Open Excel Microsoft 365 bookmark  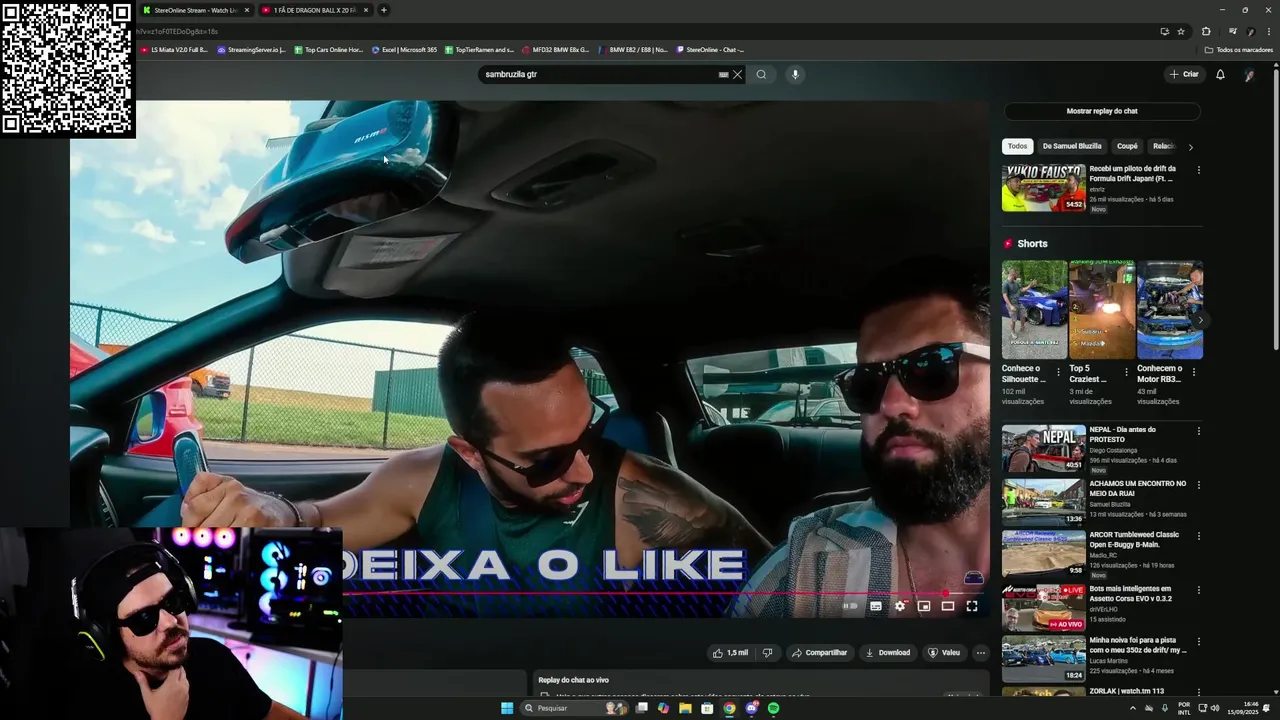pyautogui.click(x=404, y=49)
